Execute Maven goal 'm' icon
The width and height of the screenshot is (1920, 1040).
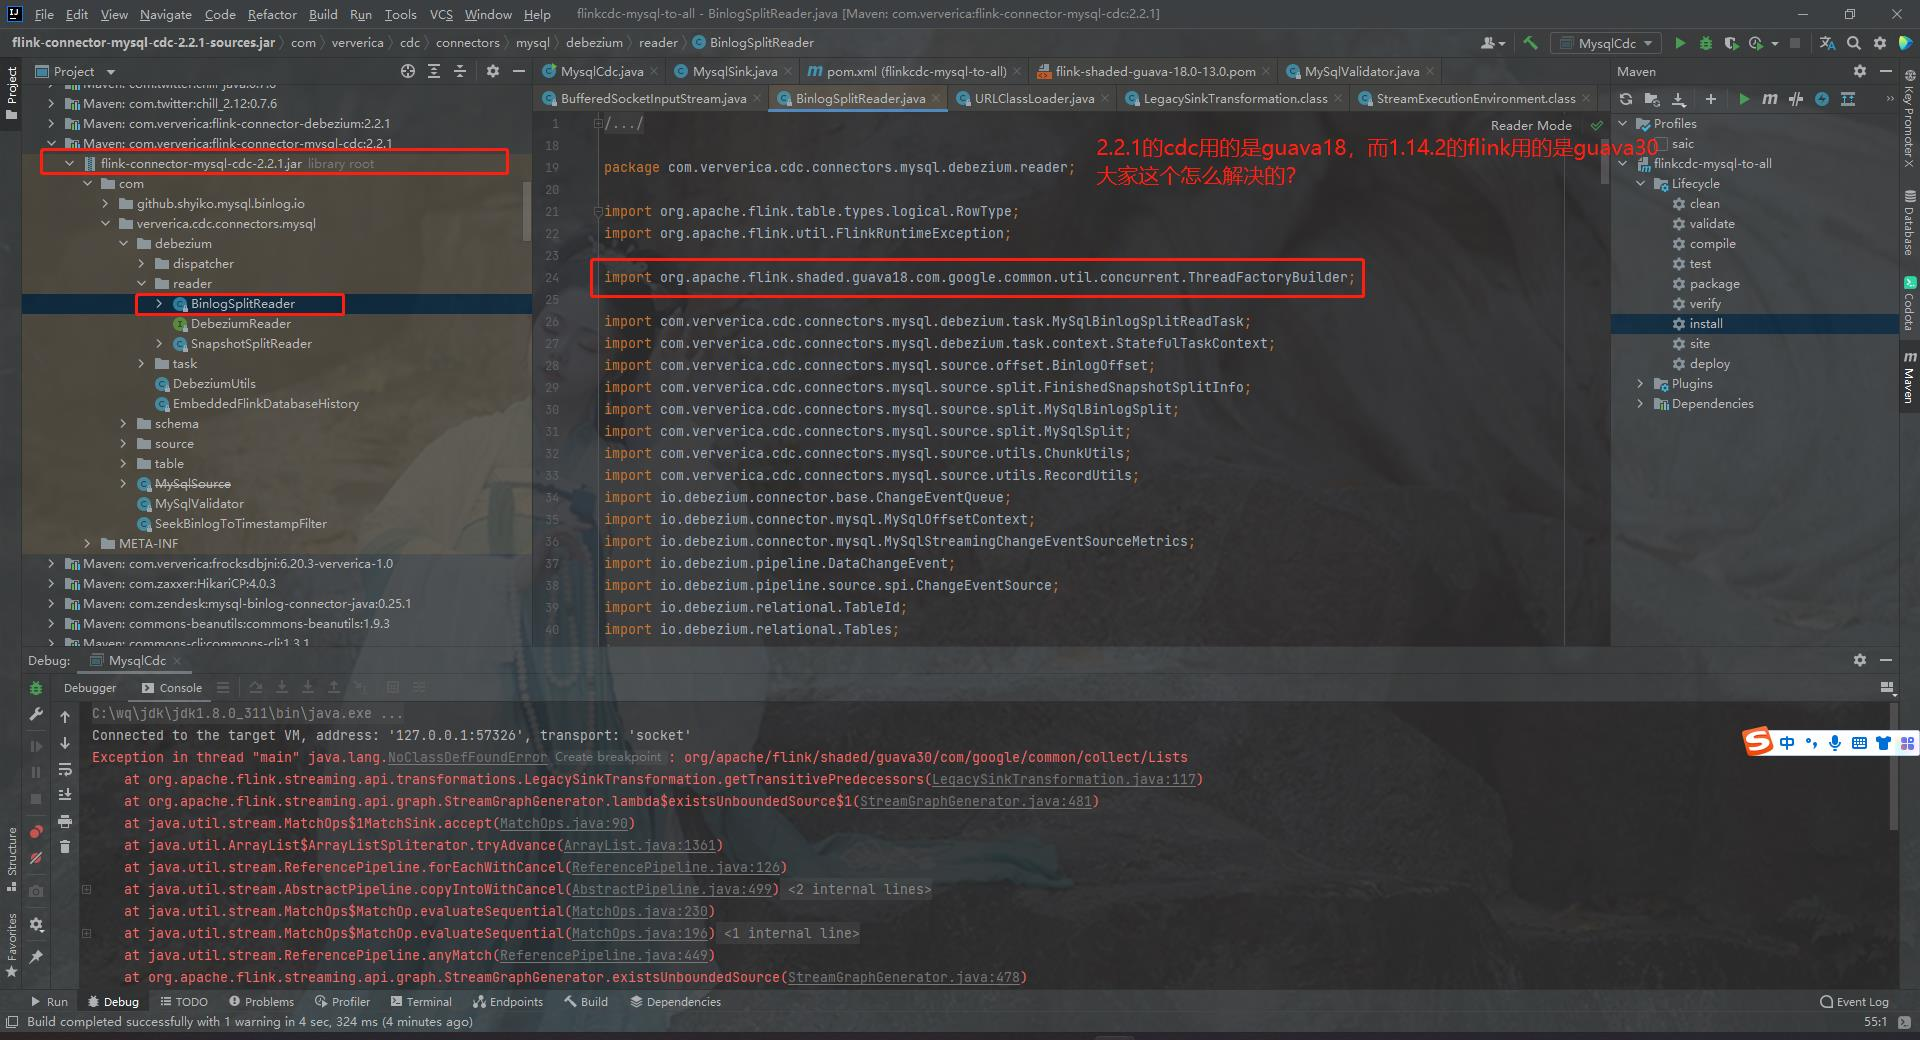coord(1770,99)
